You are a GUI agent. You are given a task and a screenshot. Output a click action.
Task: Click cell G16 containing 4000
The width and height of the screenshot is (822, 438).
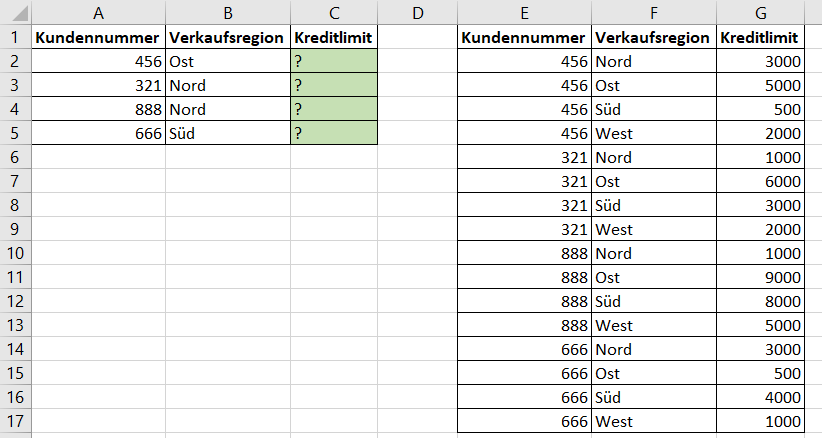click(761, 397)
